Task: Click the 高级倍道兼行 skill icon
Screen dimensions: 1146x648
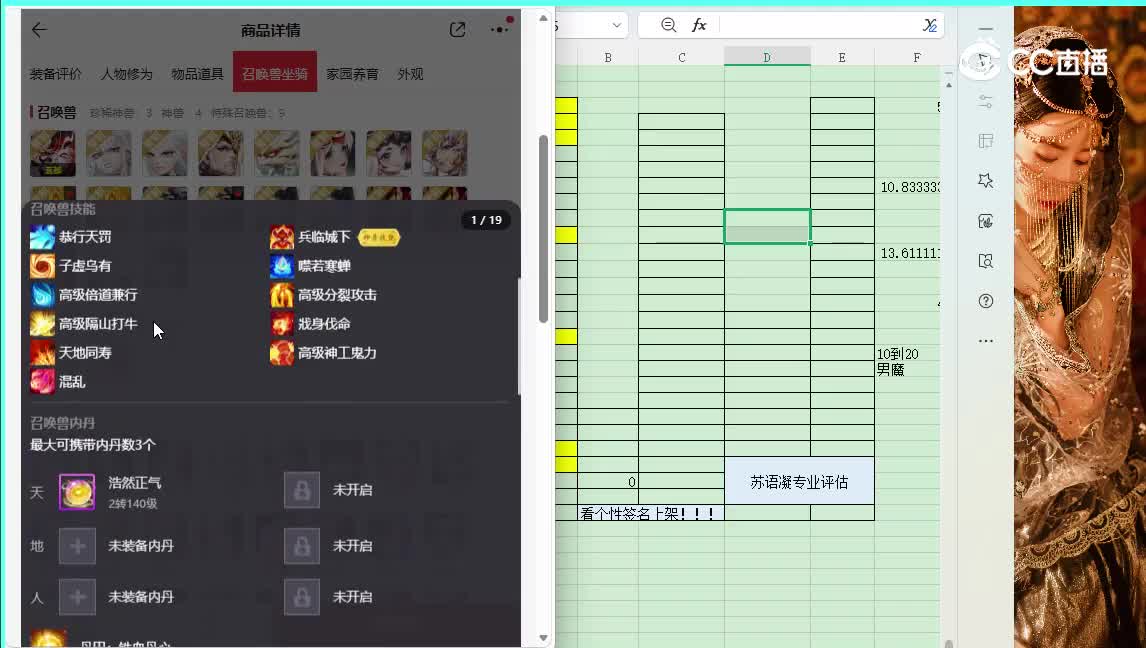Action: [42, 294]
